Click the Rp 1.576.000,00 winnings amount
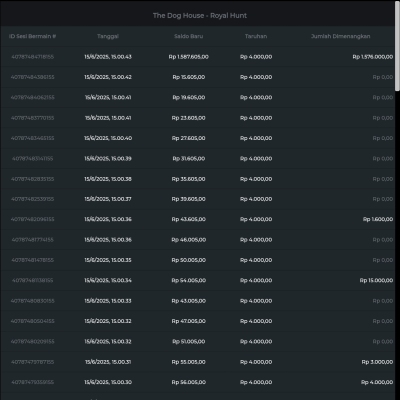 click(x=373, y=57)
